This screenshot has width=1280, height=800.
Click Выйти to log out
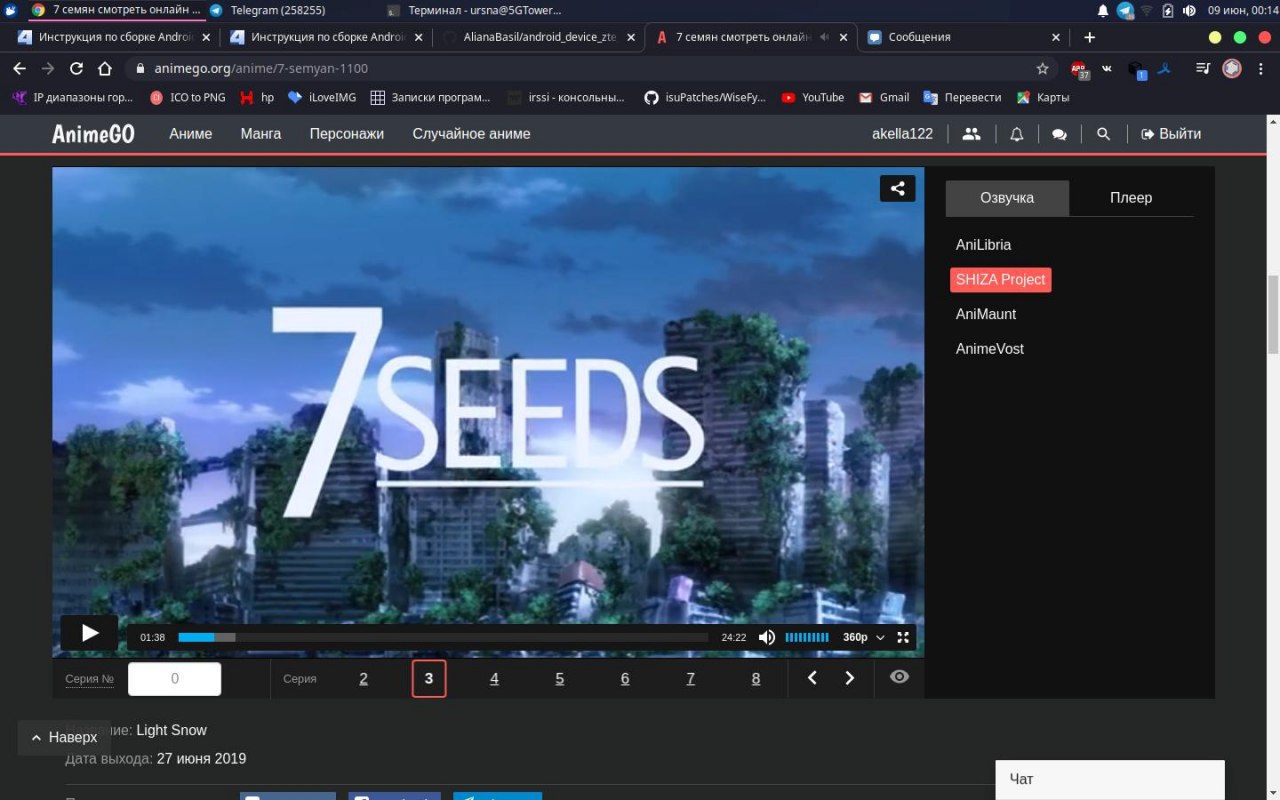[1171, 134]
